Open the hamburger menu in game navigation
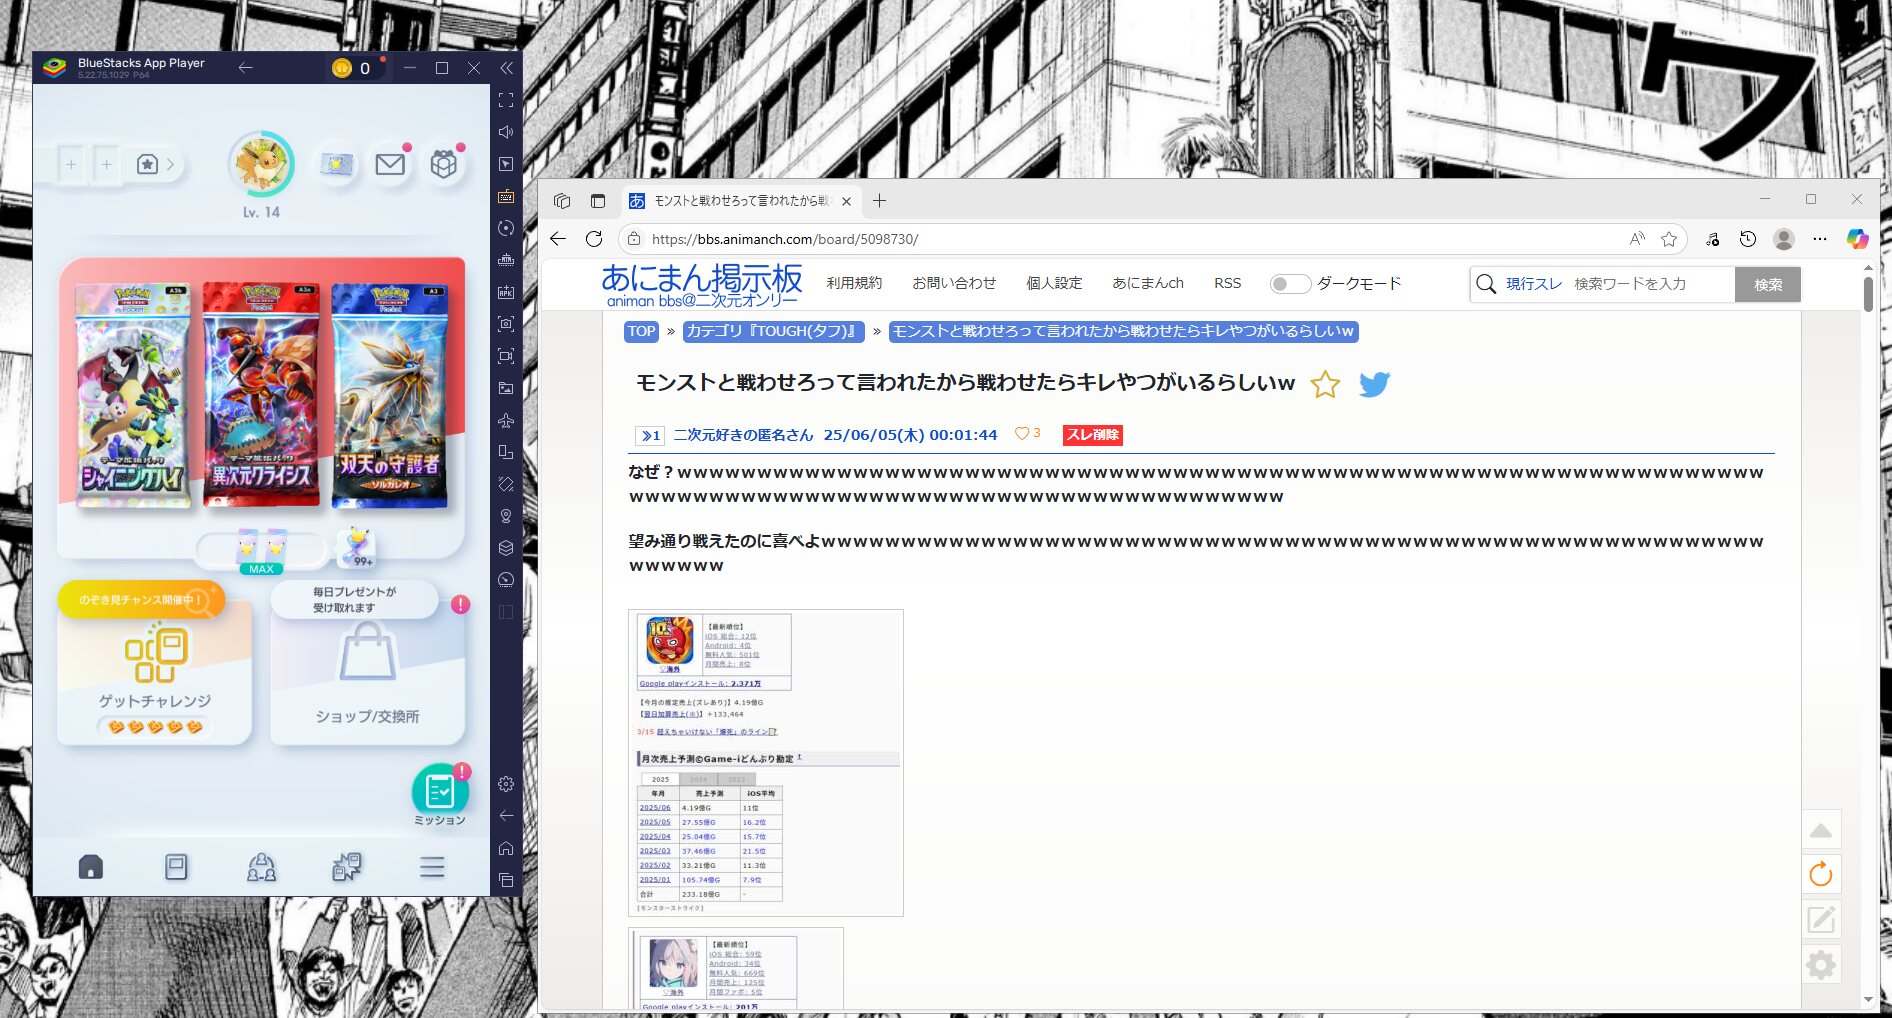The height and width of the screenshot is (1018, 1892). coord(432,867)
